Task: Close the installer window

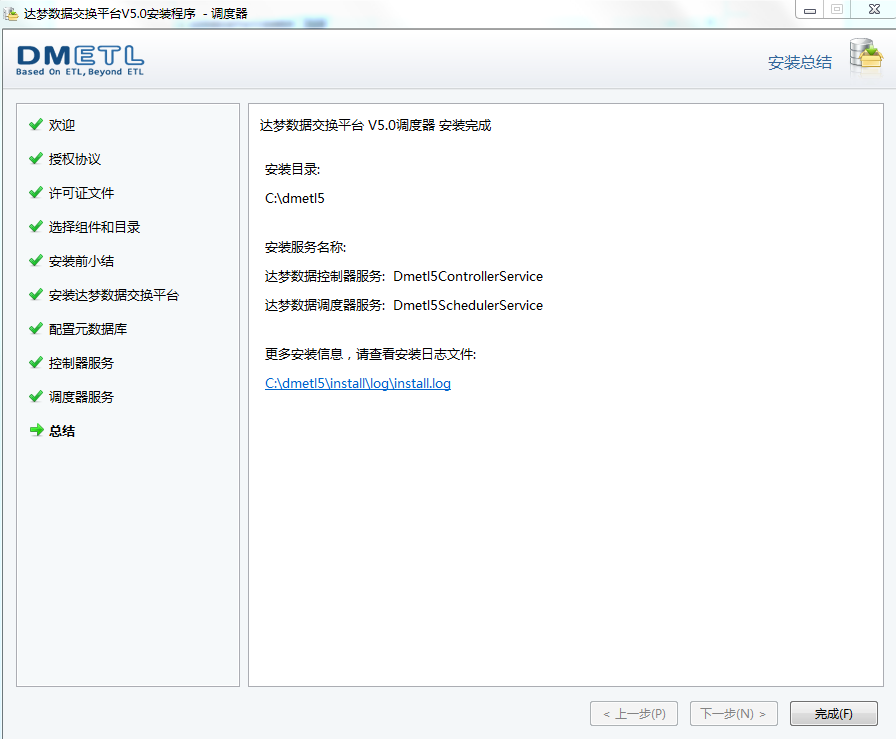Action: point(874,9)
